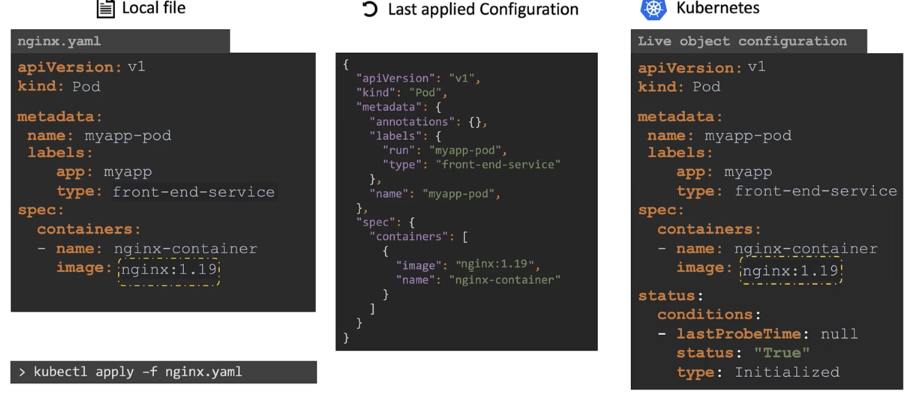
Task: Click 'conditions:' in Live object configuration
Action: click(x=709, y=315)
